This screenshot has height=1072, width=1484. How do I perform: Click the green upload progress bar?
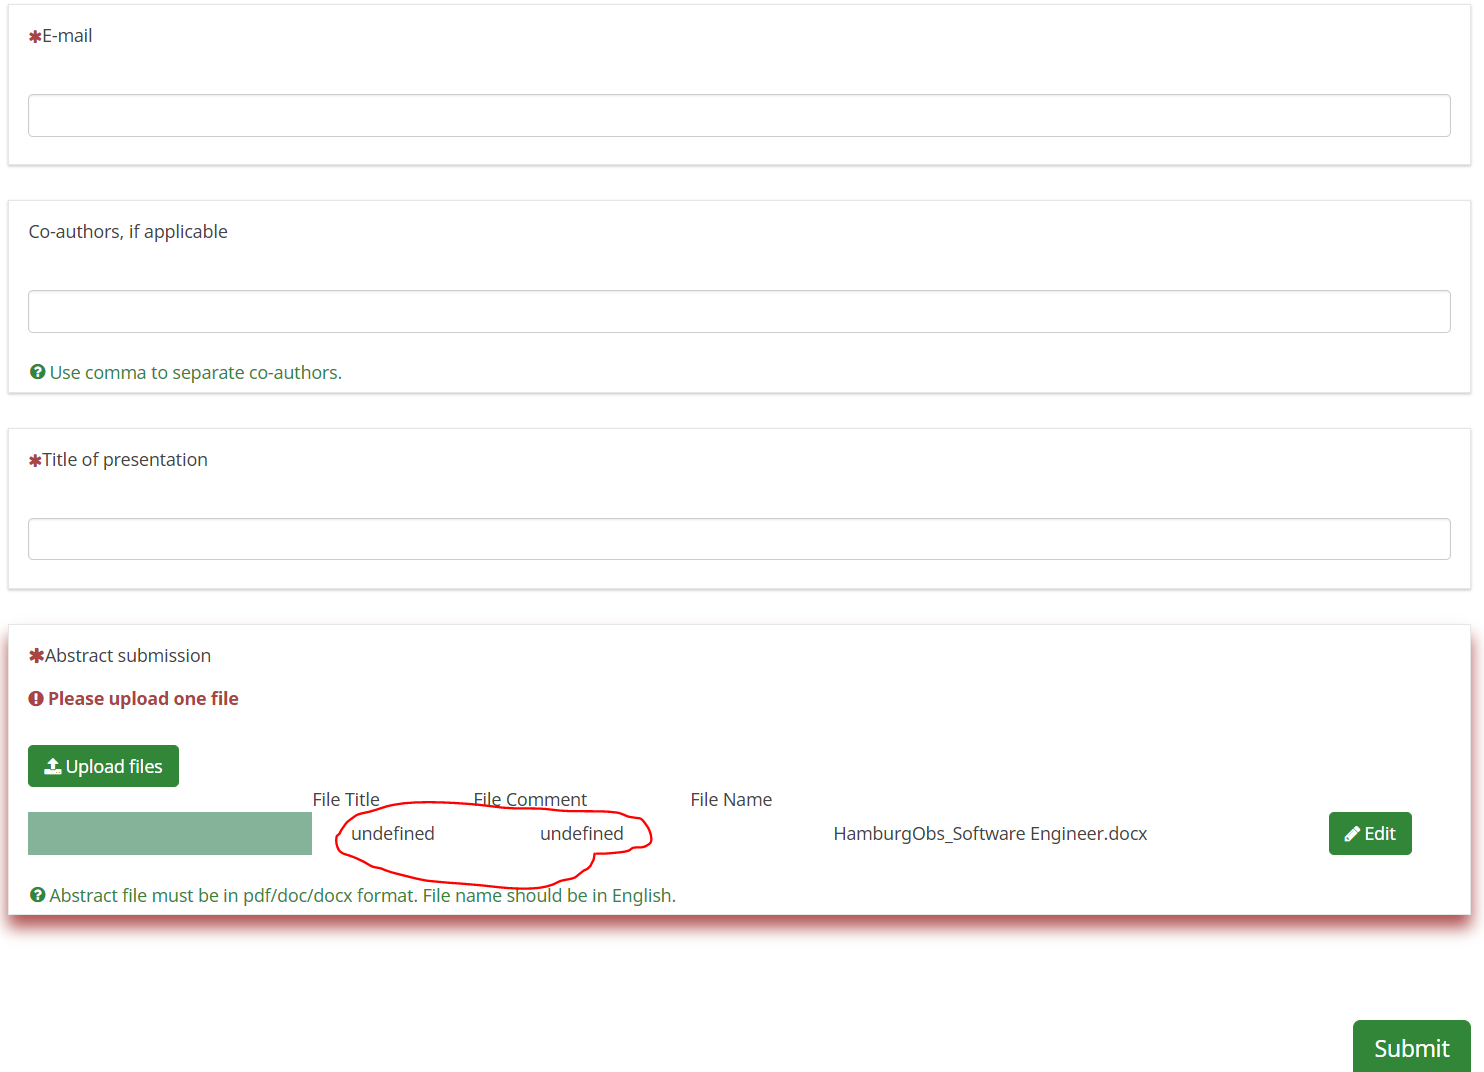point(169,833)
